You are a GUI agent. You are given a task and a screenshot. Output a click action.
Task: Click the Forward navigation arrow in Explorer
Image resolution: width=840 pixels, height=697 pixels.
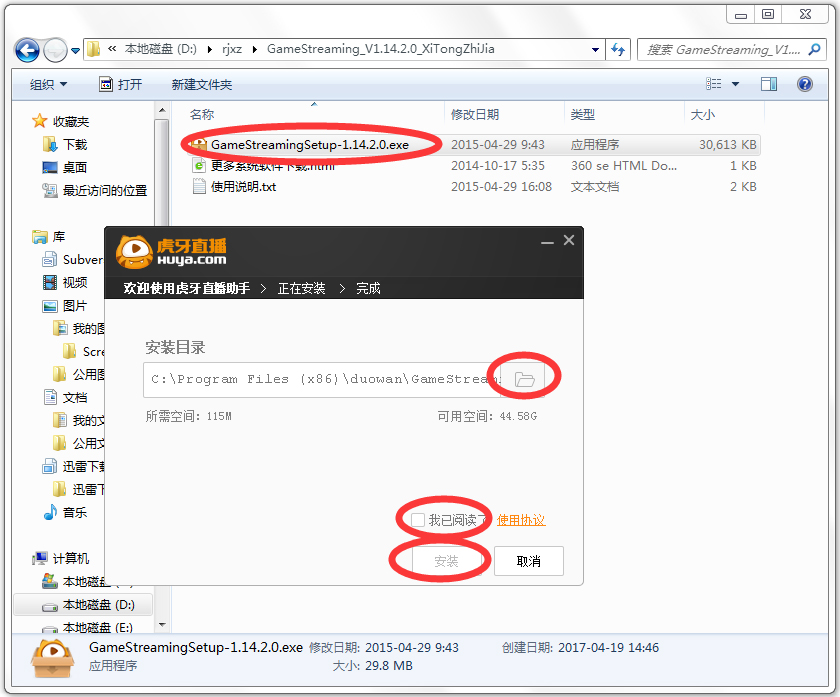point(55,50)
